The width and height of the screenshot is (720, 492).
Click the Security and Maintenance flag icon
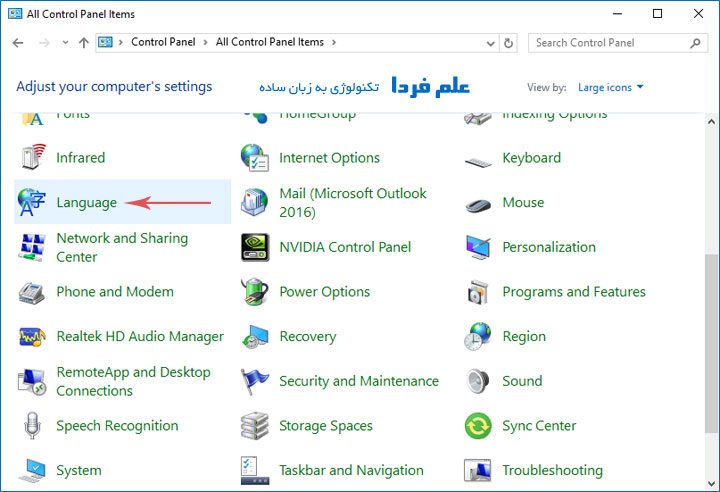255,381
